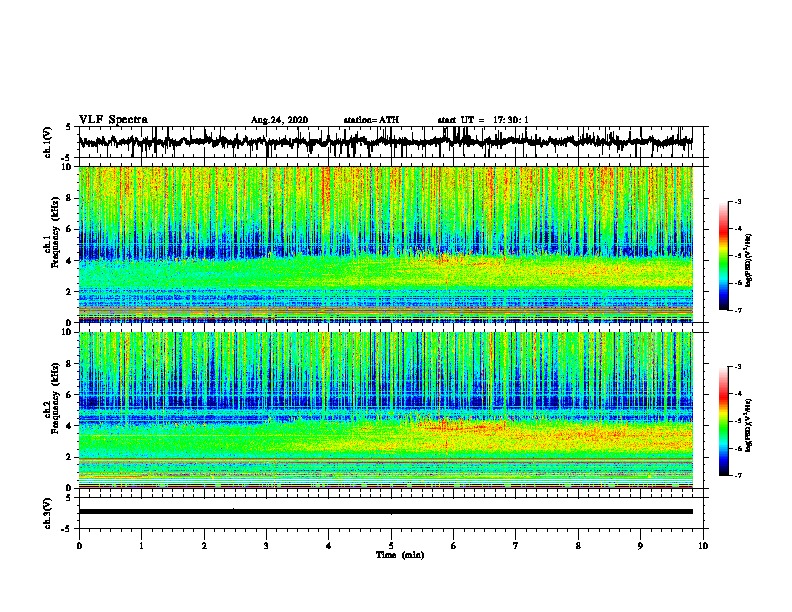Click the "-3" label on ch.1 colorbar
Viewport: 792px width, 612px height.
tap(737, 202)
